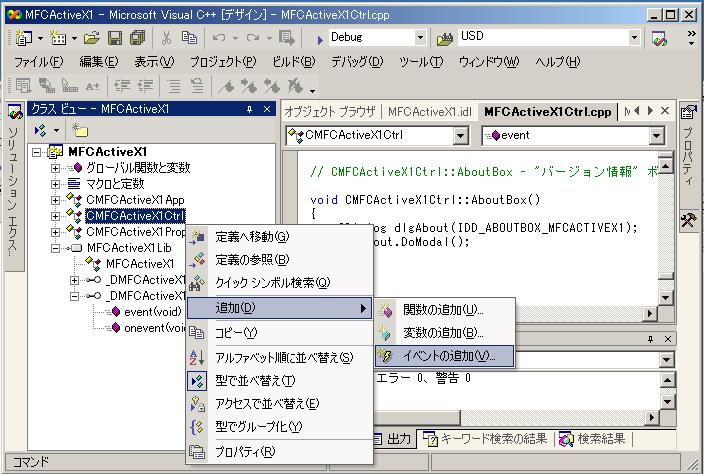Open the USD find combo dropdown
704x474 pixels.
[634, 38]
